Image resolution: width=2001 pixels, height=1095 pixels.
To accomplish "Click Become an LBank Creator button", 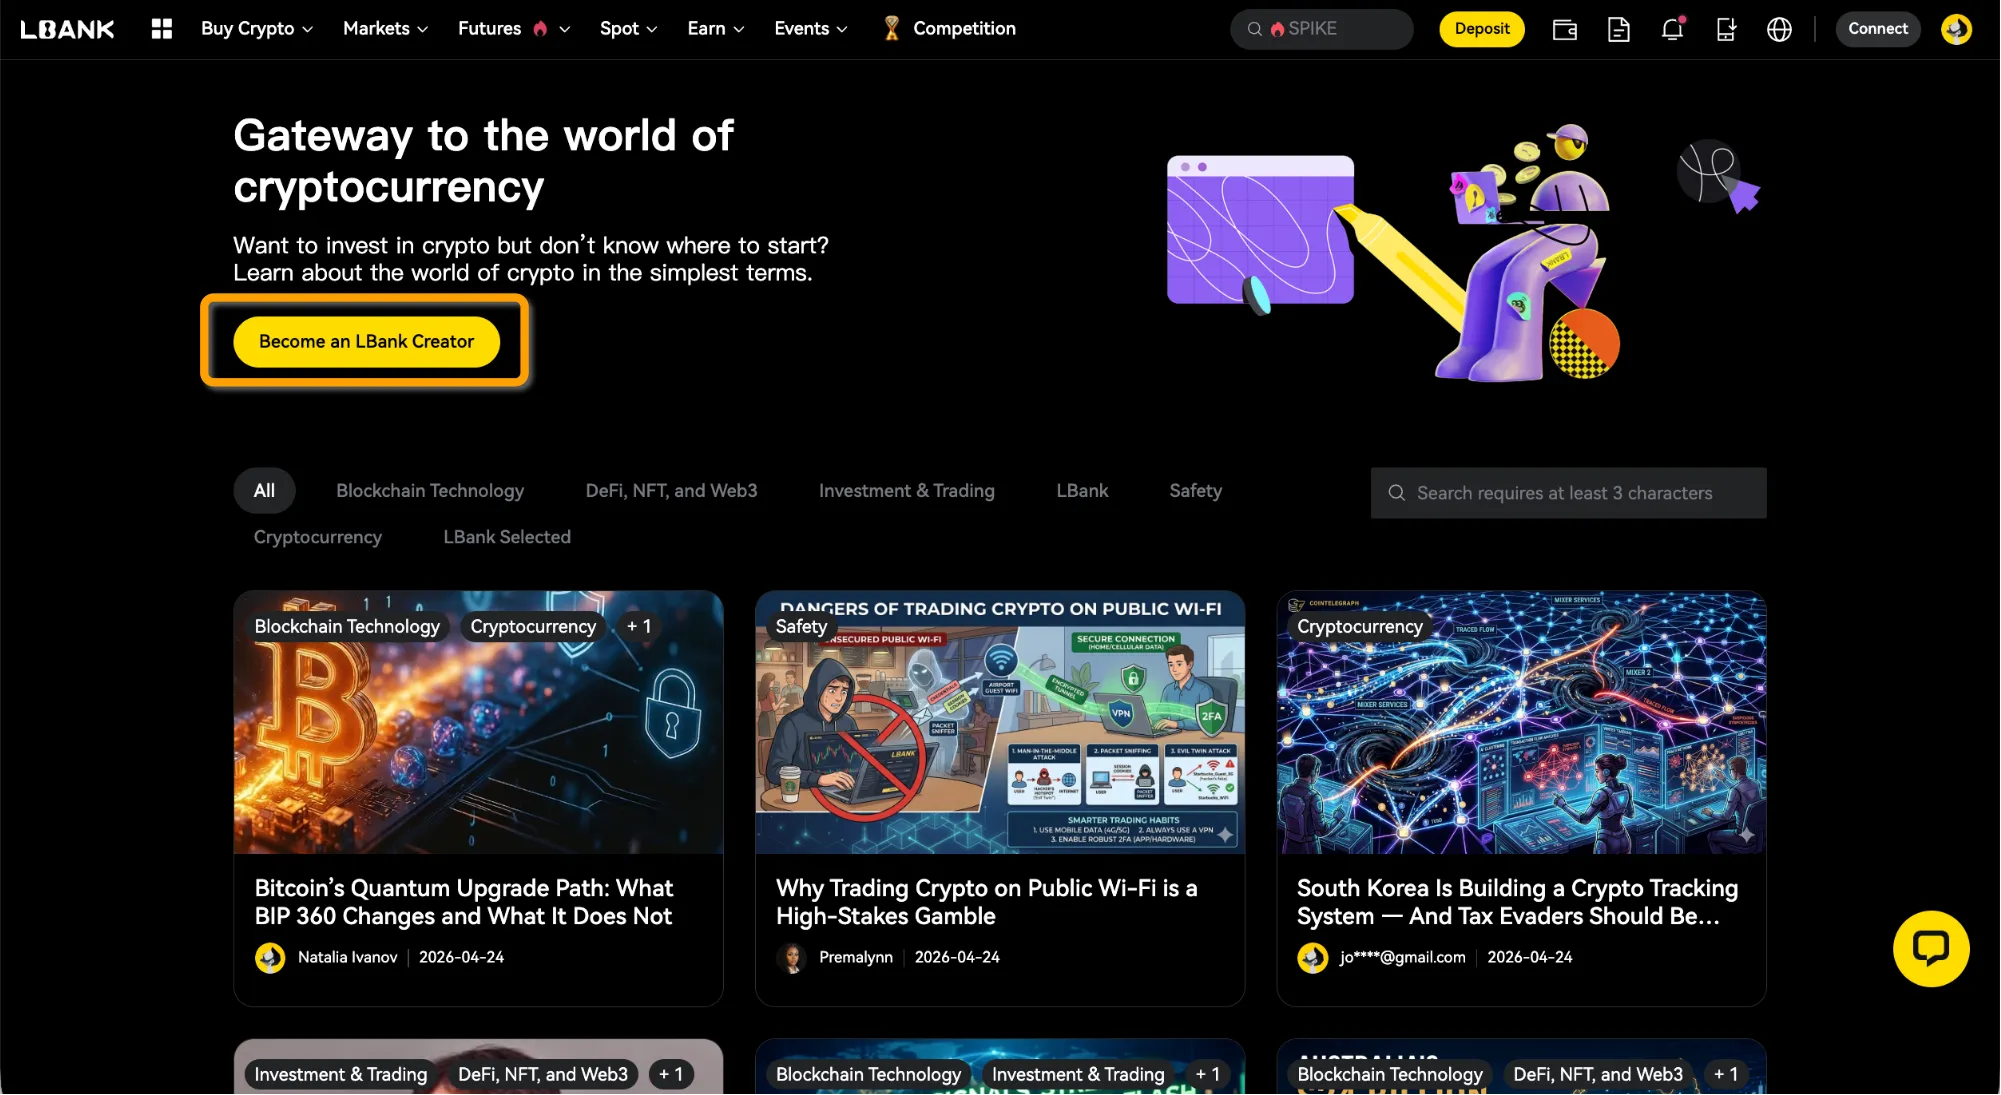I will (366, 341).
